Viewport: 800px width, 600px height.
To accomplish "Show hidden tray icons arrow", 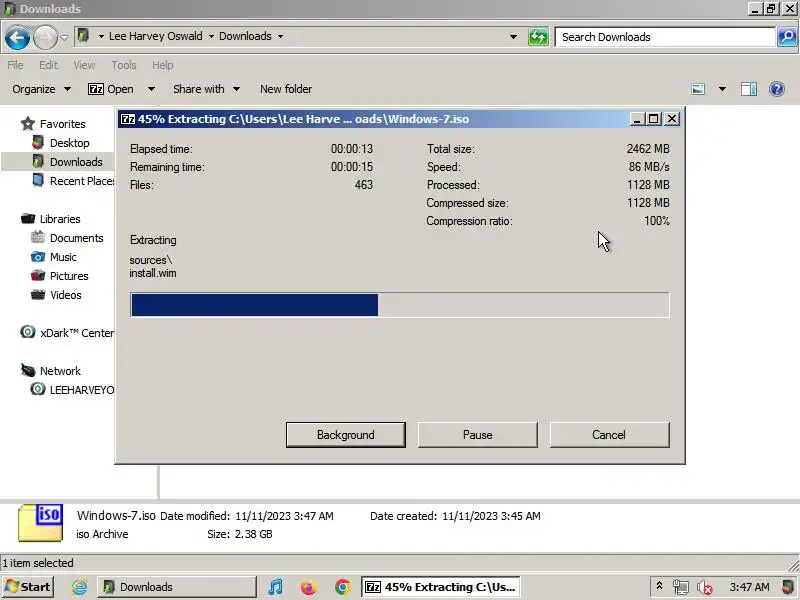I will pyautogui.click(x=659, y=586).
